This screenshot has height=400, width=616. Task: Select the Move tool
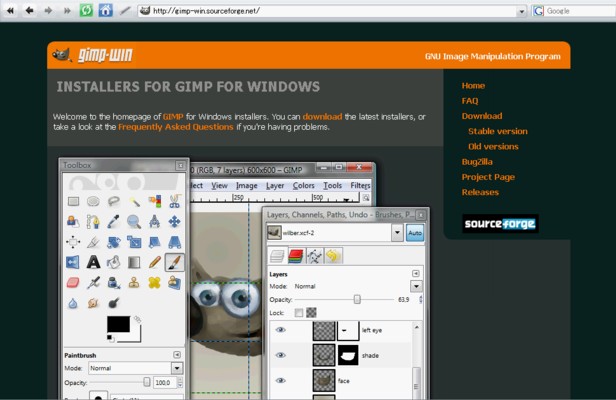(174, 222)
